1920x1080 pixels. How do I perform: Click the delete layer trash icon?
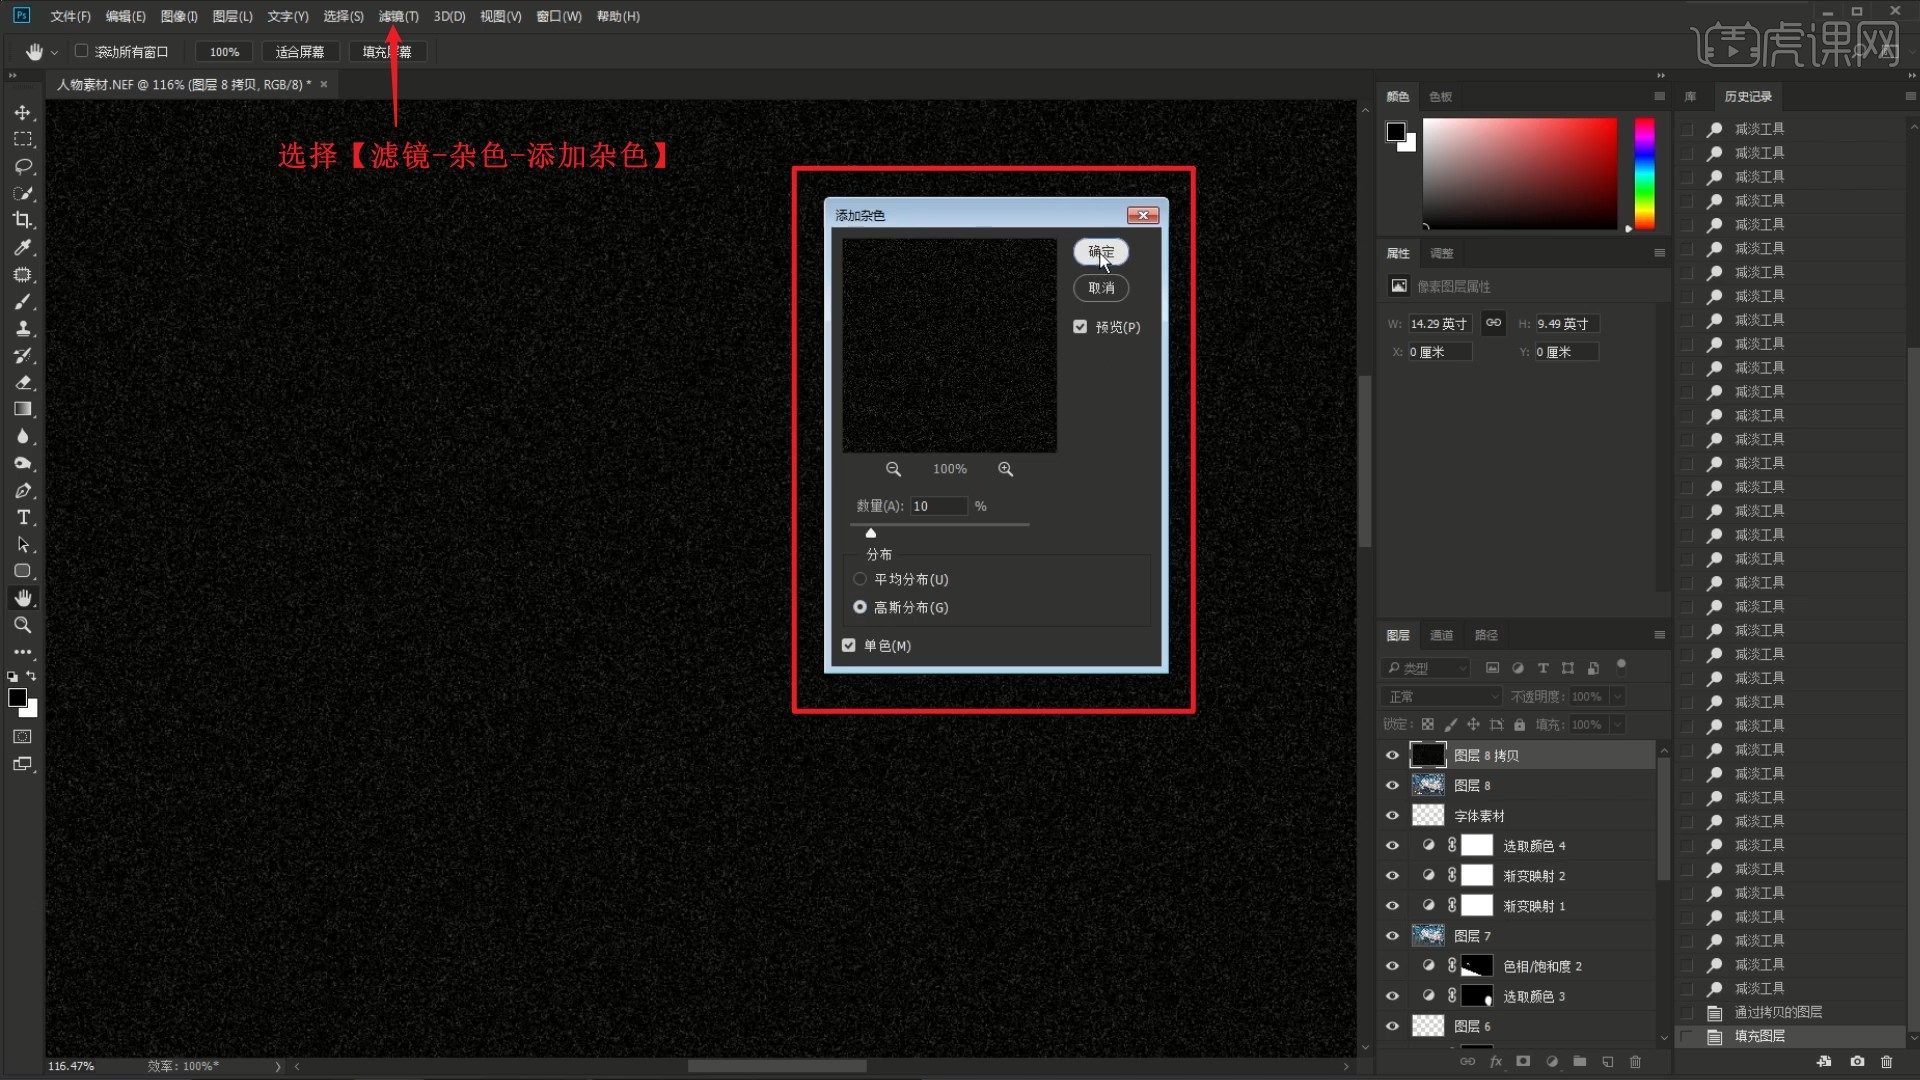coord(1636,1062)
